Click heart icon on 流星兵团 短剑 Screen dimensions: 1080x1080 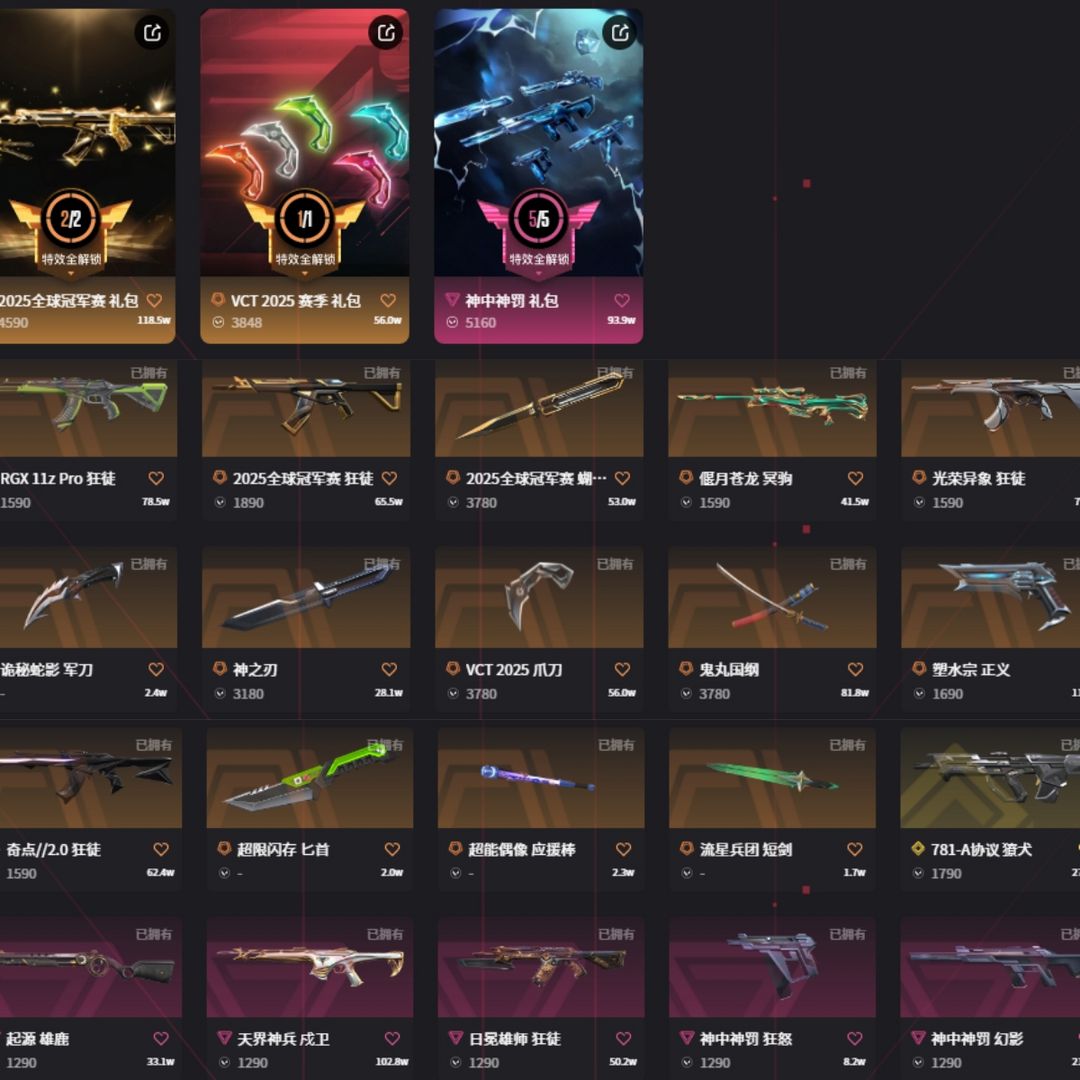click(855, 849)
